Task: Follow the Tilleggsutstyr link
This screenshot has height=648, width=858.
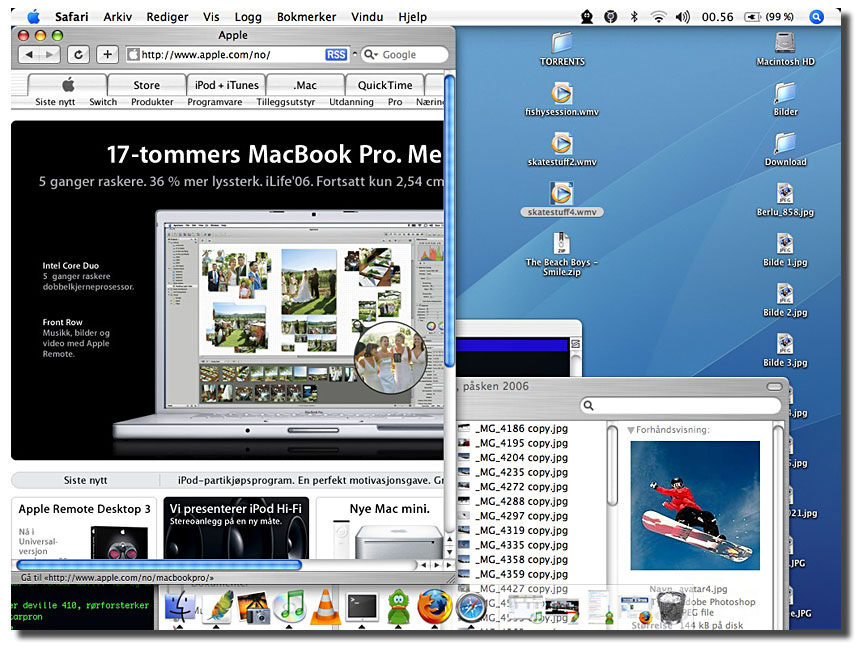Action: pyautogui.click(x=286, y=102)
